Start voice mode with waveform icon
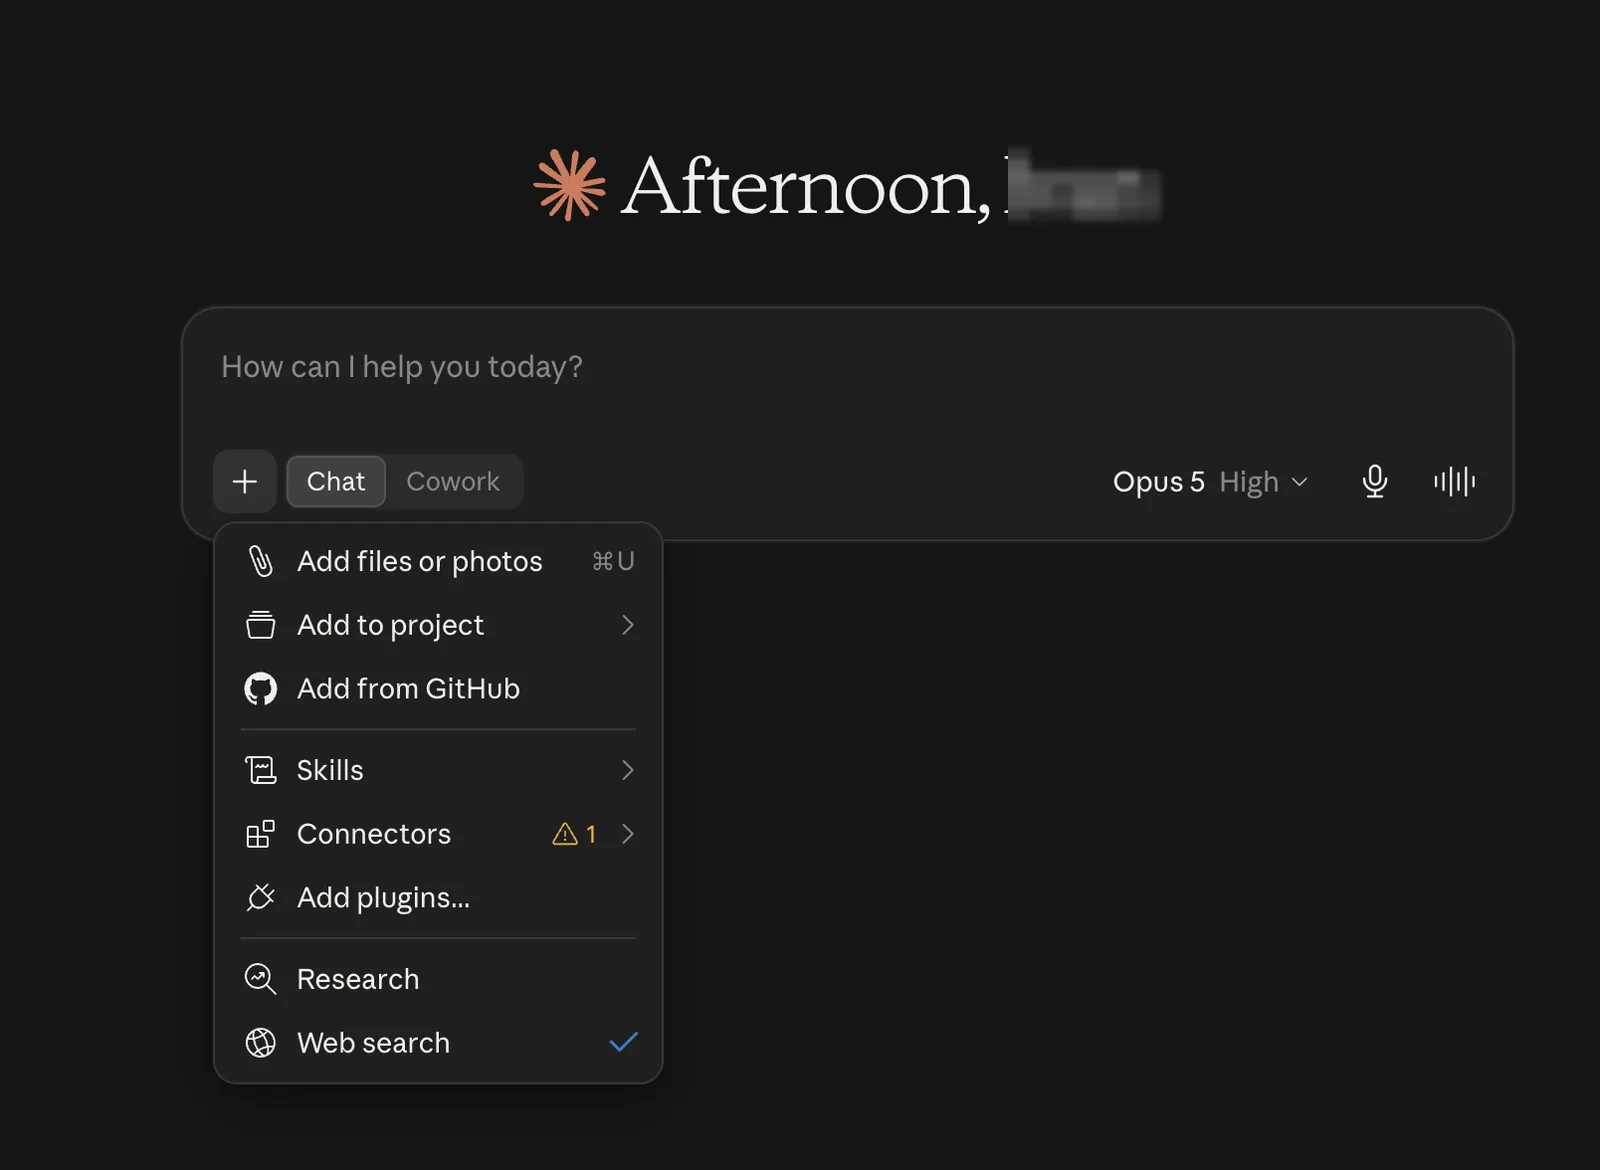The height and width of the screenshot is (1170, 1600). coord(1454,482)
